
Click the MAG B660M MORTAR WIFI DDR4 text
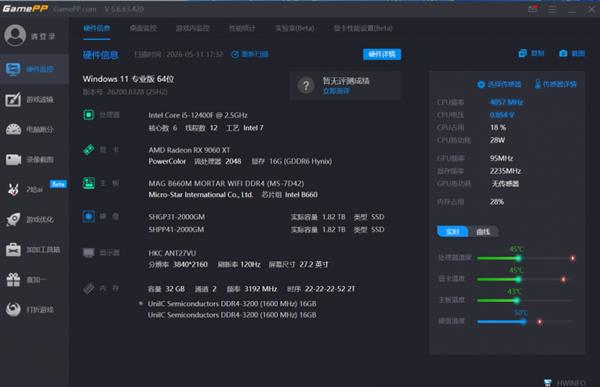pos(226,183)
